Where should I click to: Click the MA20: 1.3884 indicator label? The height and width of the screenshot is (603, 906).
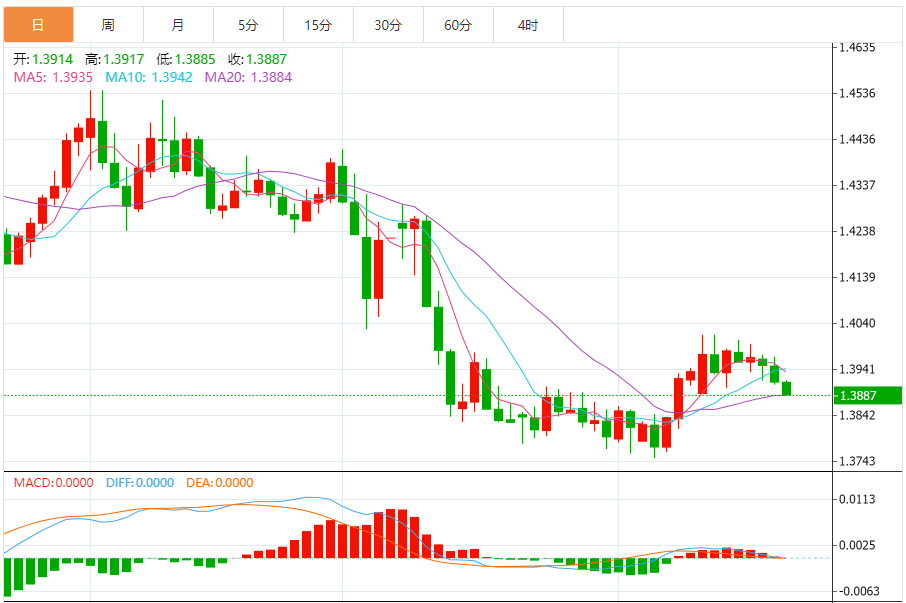(248, 77)
